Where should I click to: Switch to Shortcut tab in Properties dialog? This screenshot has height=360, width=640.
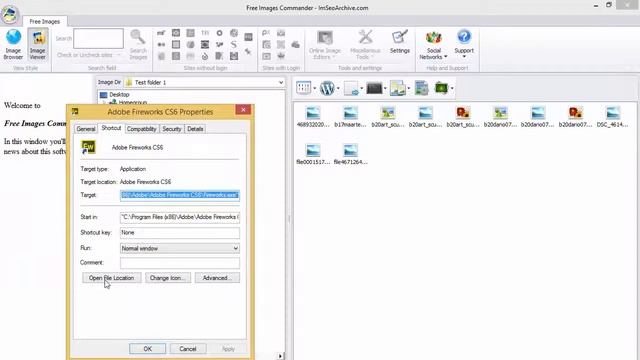[111, 128]
